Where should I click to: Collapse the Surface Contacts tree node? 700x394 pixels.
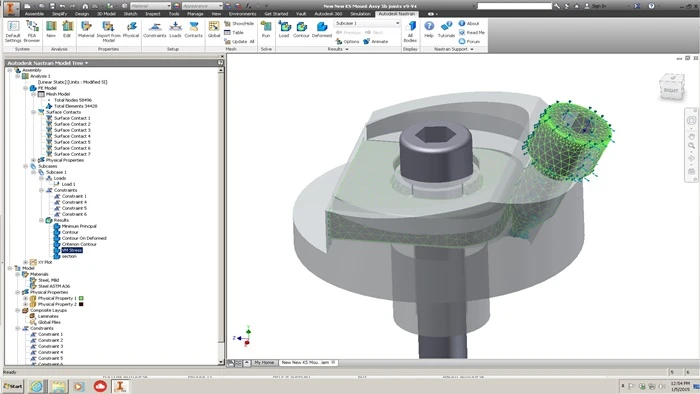click(x=33, y=112)
